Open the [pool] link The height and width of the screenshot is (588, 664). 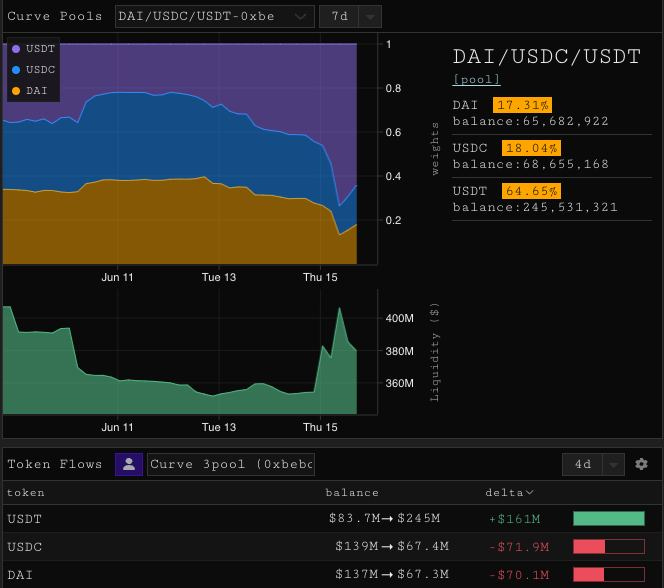point(476,79)
